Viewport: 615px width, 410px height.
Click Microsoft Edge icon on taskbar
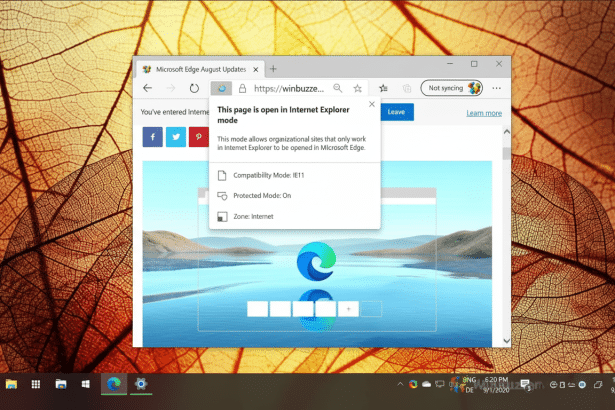click(114, 384)
